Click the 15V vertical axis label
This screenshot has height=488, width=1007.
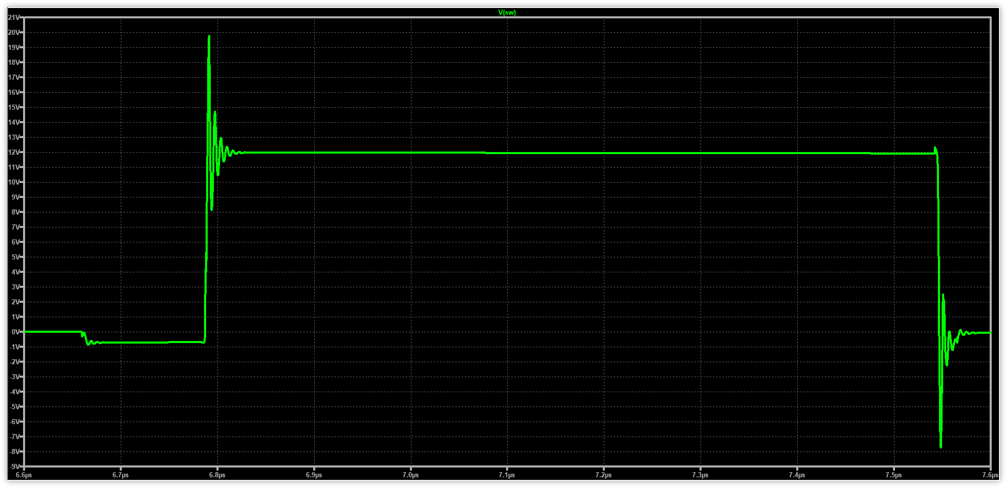[x=14, y=107]
